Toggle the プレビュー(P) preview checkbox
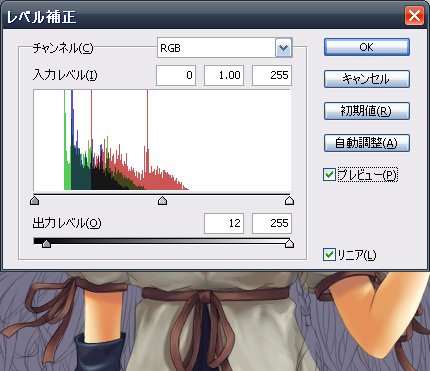Screen dimensions: 430x371 click(x=329, y=174)
